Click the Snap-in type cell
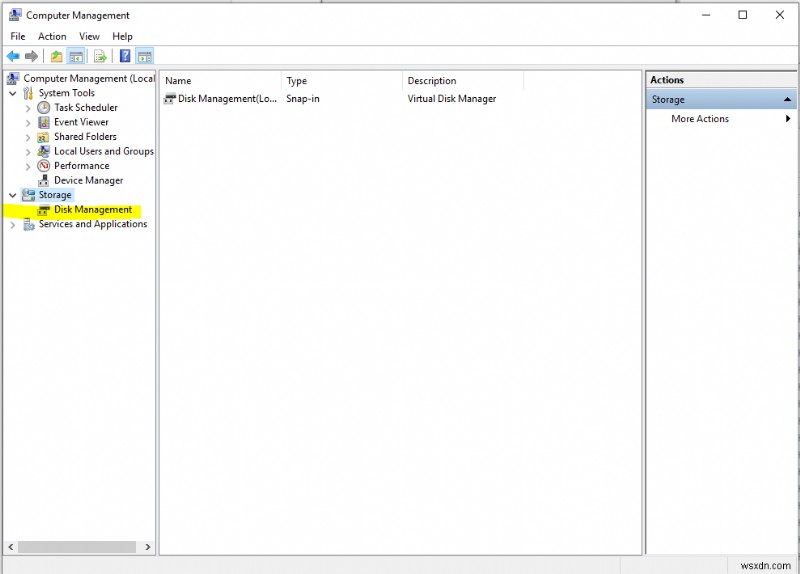This screenshot has height=574, width=800. coord(303,98)
